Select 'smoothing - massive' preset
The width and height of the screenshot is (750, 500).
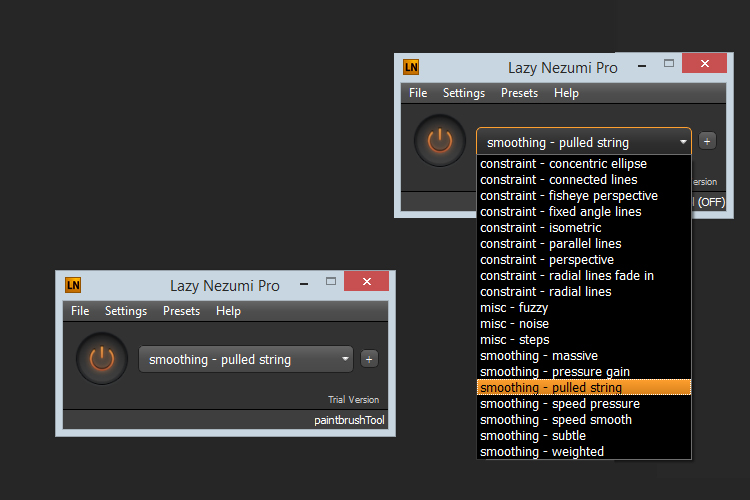584,356
